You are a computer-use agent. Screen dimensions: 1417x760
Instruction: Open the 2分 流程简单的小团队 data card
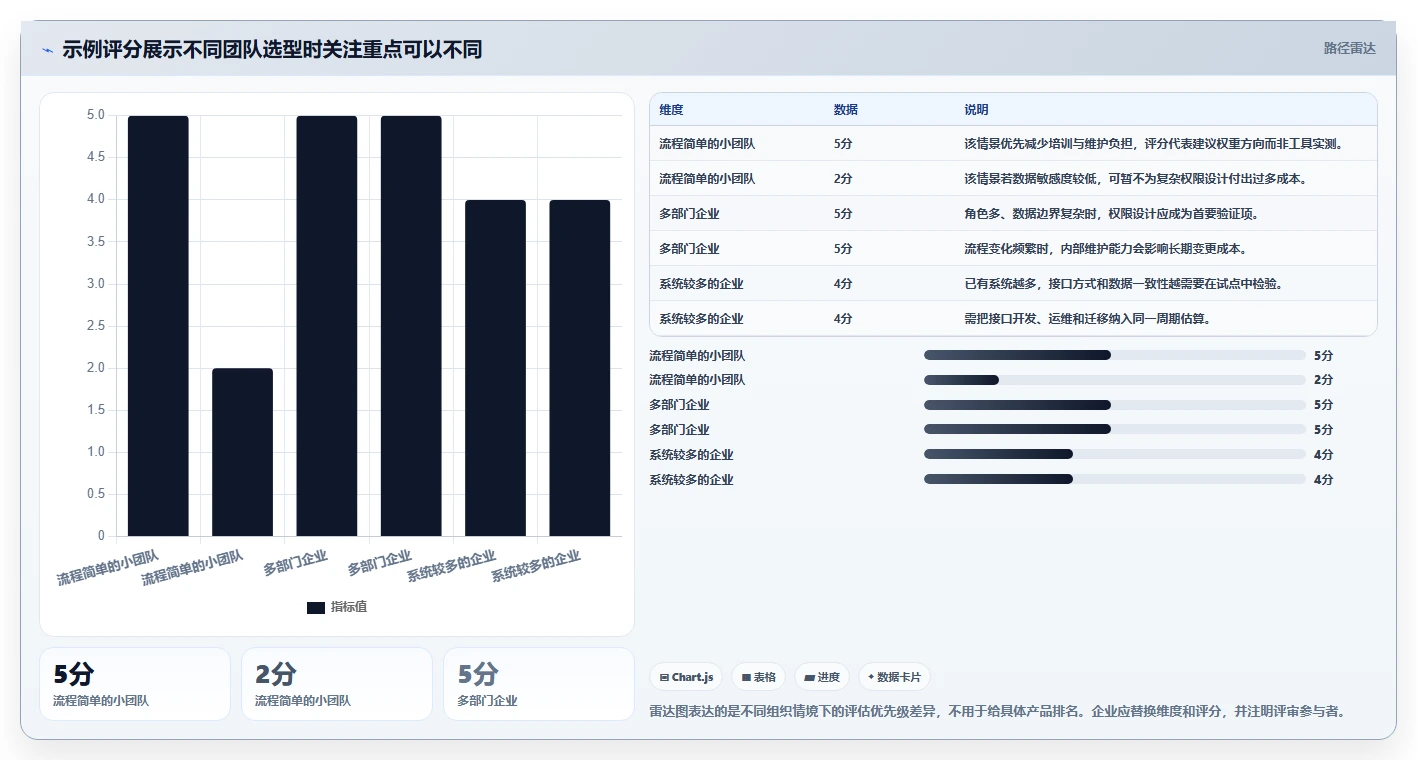coord(337,684)
